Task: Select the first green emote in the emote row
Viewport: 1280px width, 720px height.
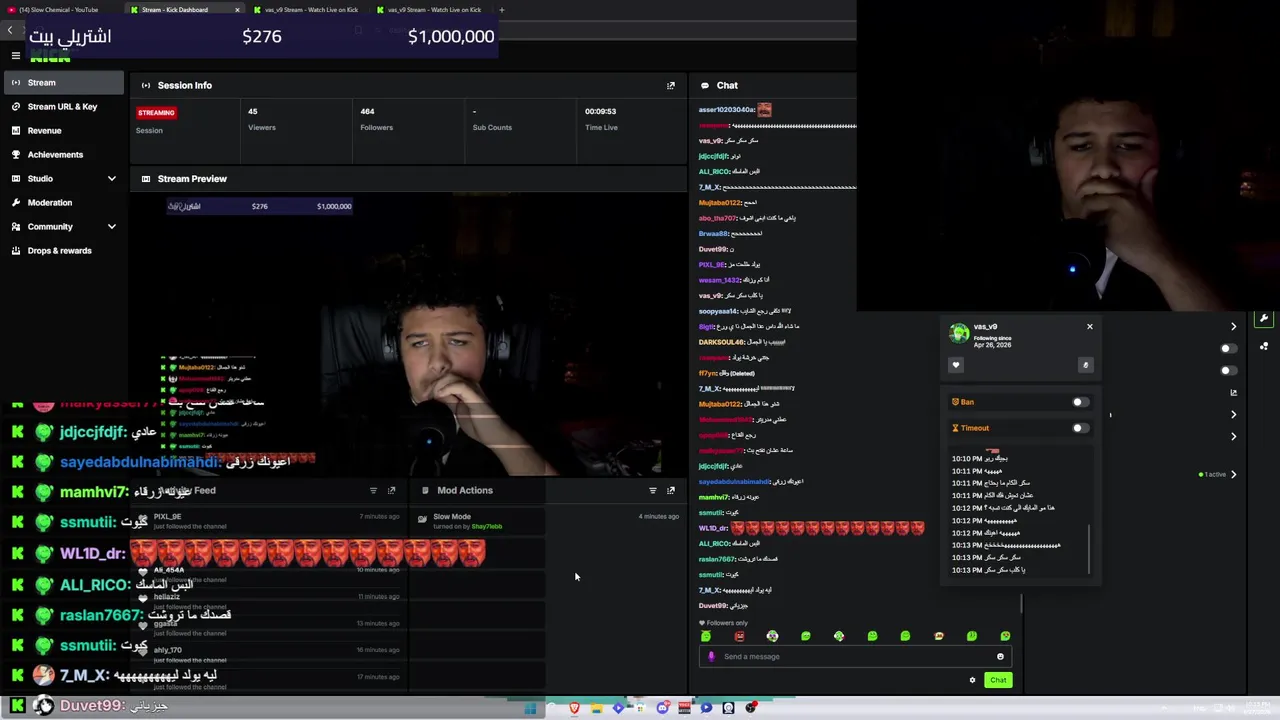Action: [706, 636]
